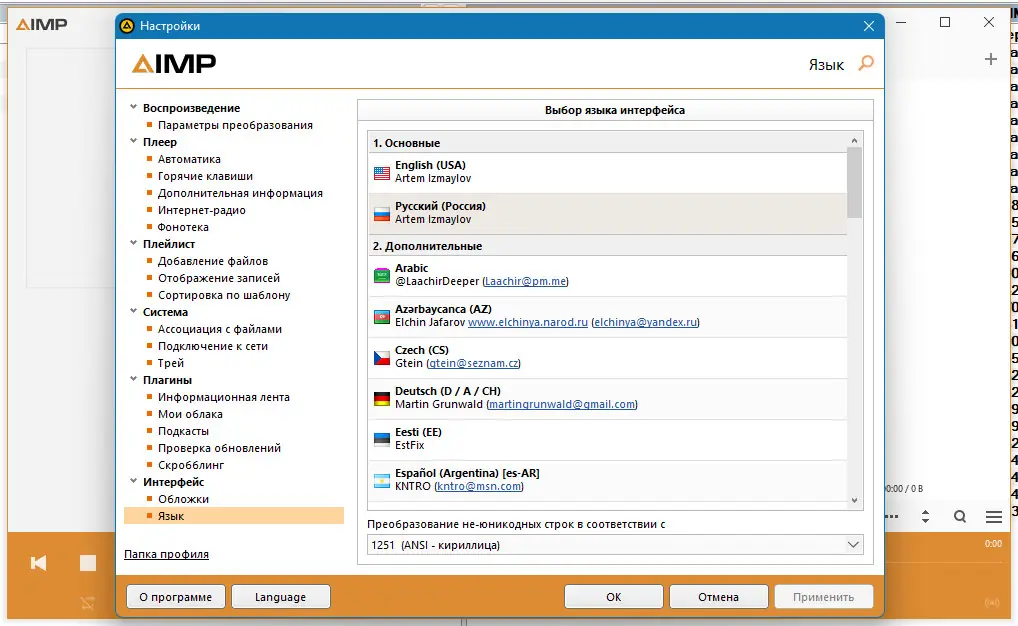Open Обложки settings page
The width and height of the screenshot is (1018, 626).
click(x=183, y=499)
